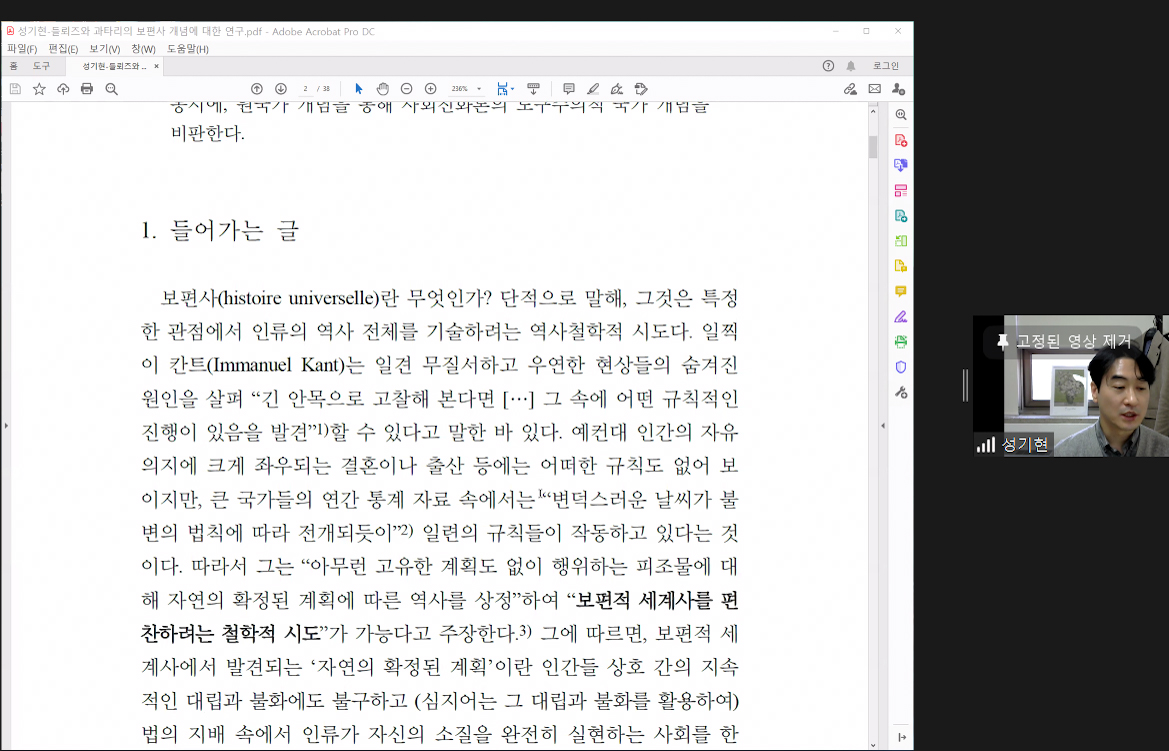Screen dimensions: 1169x751
Task: Open the search tool in right panel
Action: click(x=901, y=115)
